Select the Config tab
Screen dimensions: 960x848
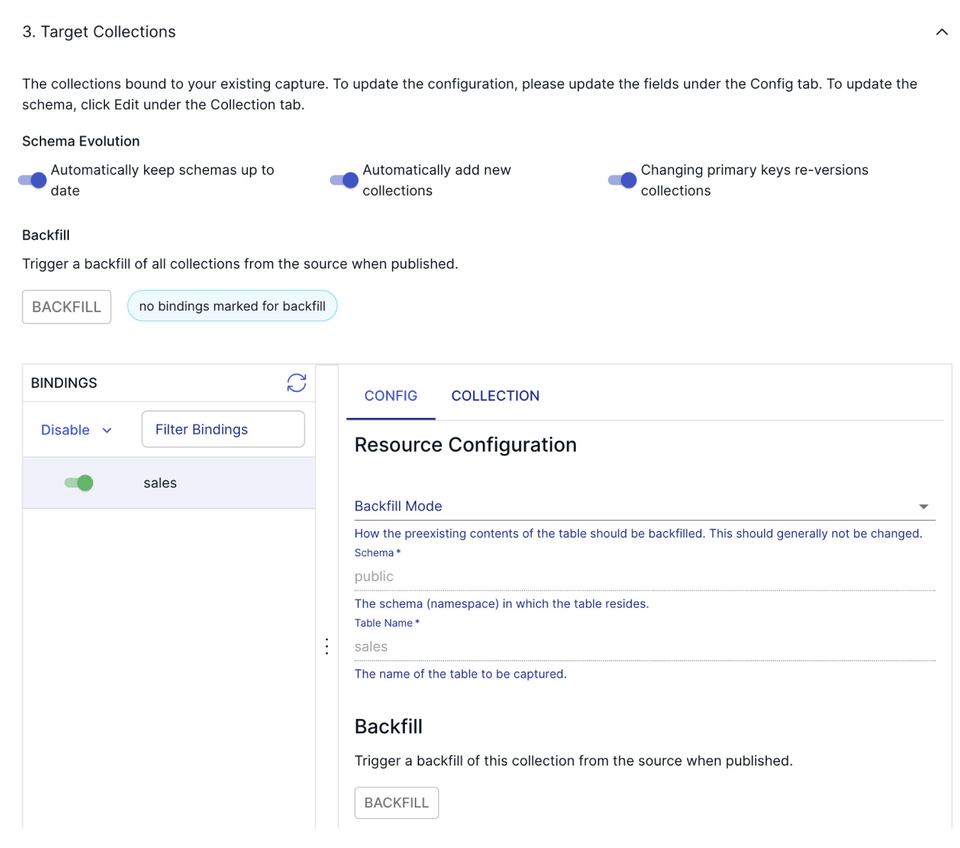pyautogui.click(x=390, y=395)
